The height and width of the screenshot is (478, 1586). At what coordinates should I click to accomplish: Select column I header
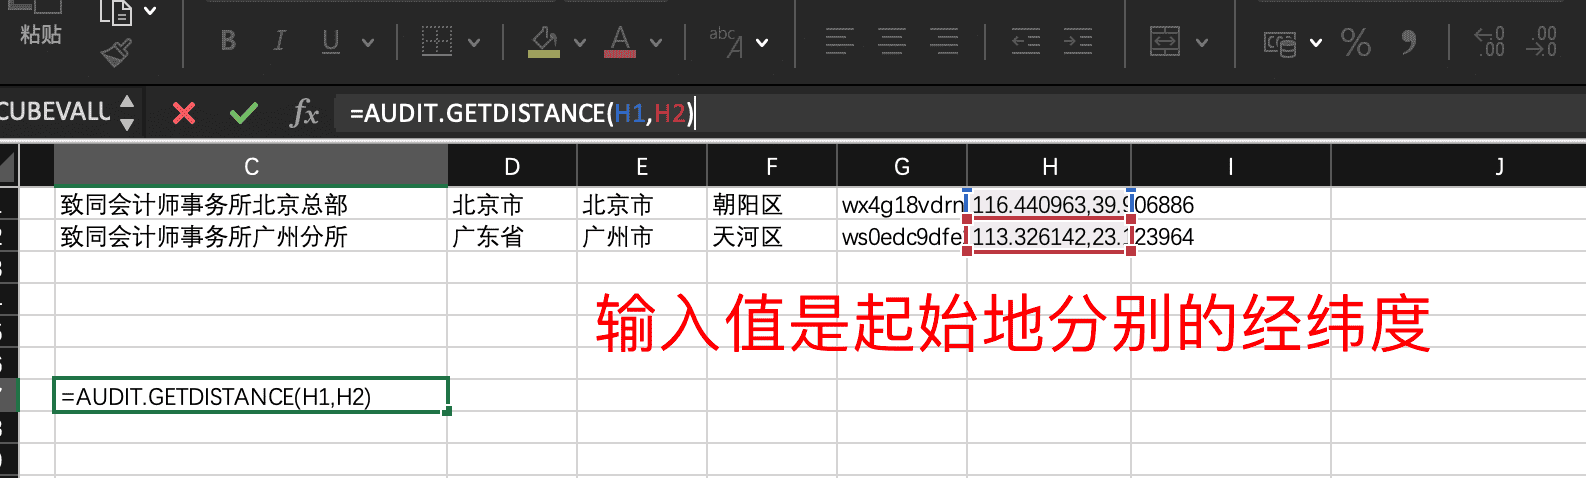(1231, 166)
